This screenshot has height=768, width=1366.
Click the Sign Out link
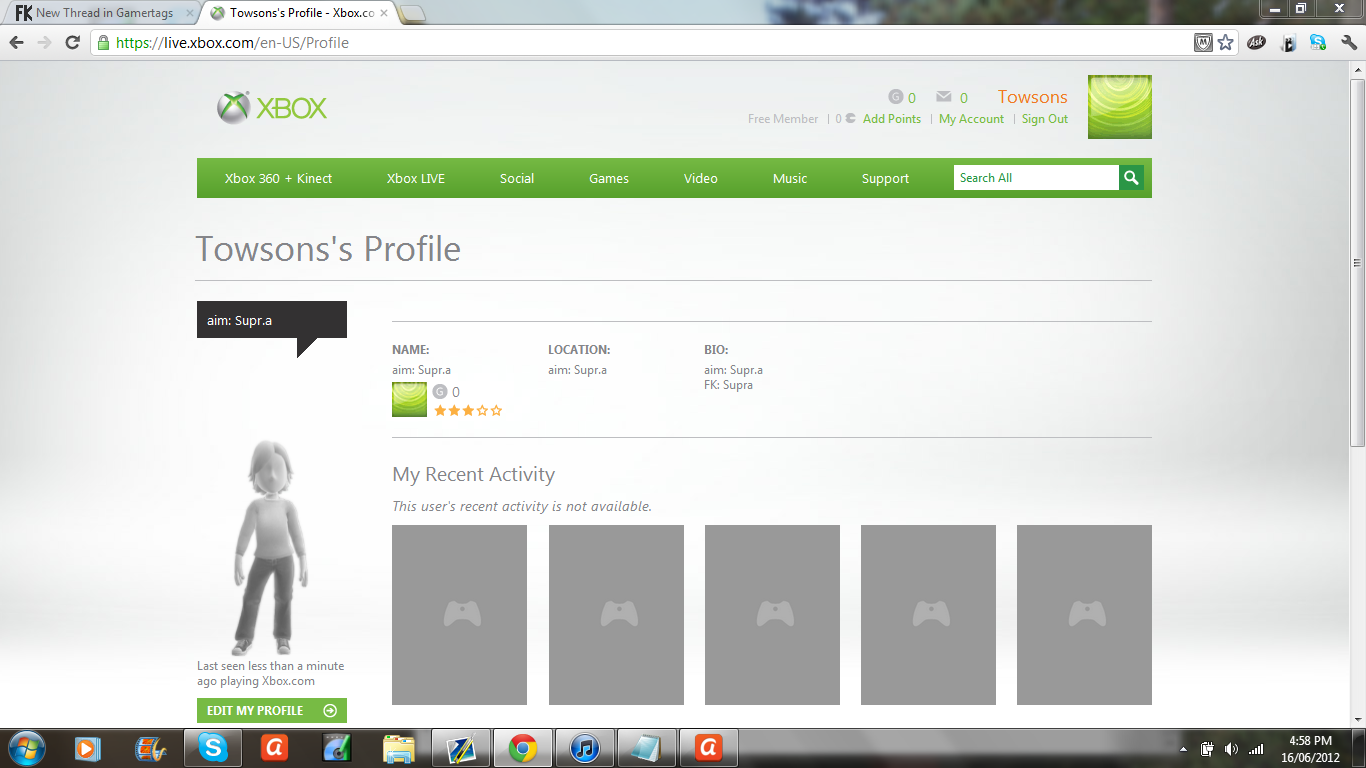point(1045,119)
